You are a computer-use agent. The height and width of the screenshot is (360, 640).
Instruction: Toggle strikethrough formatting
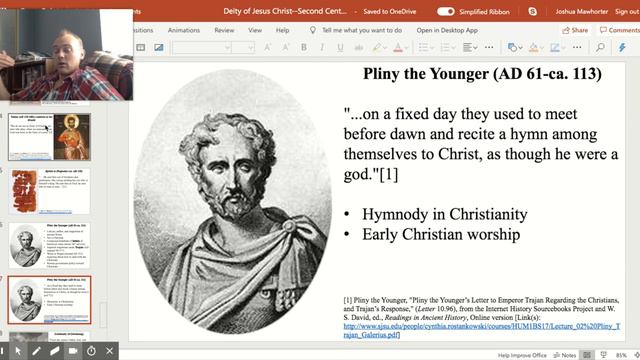tap(359, 48)
